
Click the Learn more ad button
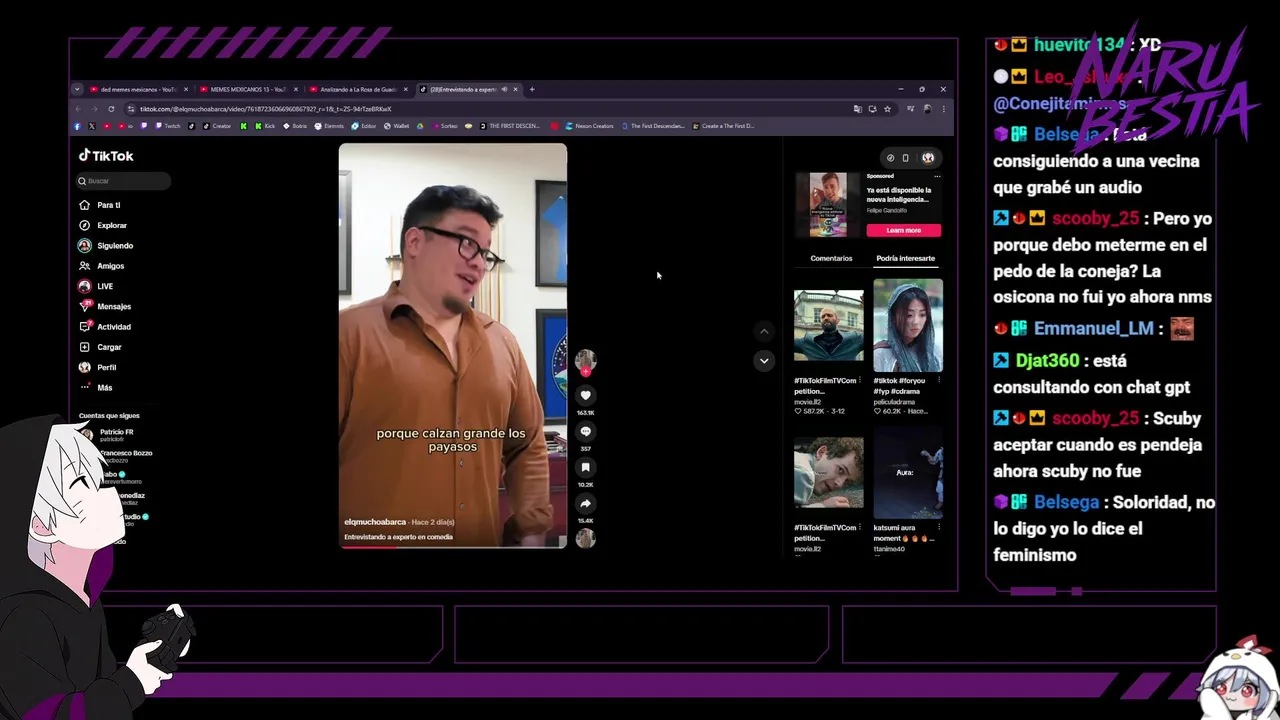coord(904,230)
